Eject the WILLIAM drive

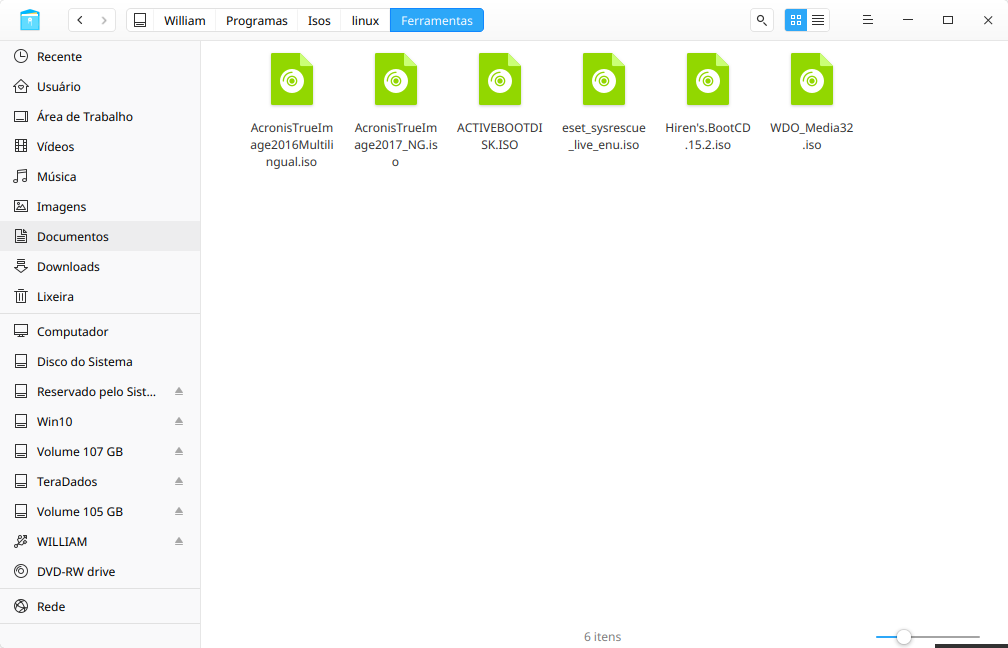coord(179,542)
